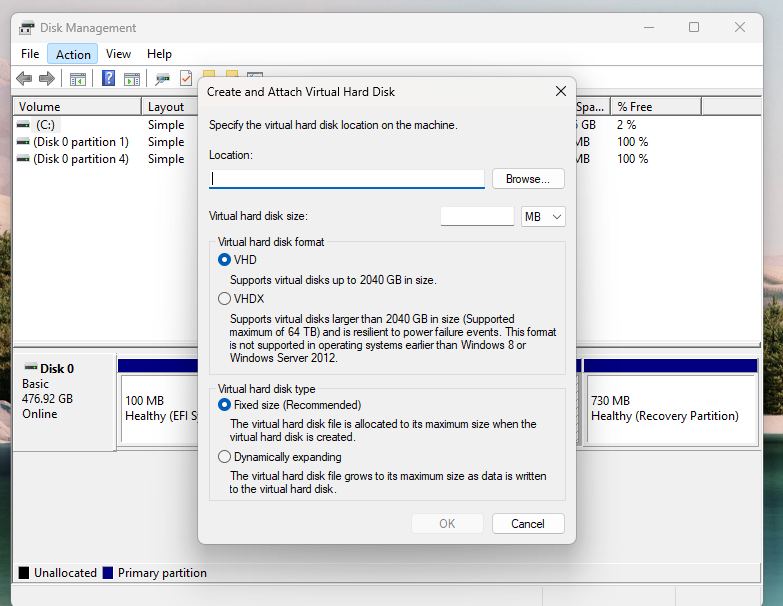
Task: Click the greyed-out OK button
Action: 447,523
